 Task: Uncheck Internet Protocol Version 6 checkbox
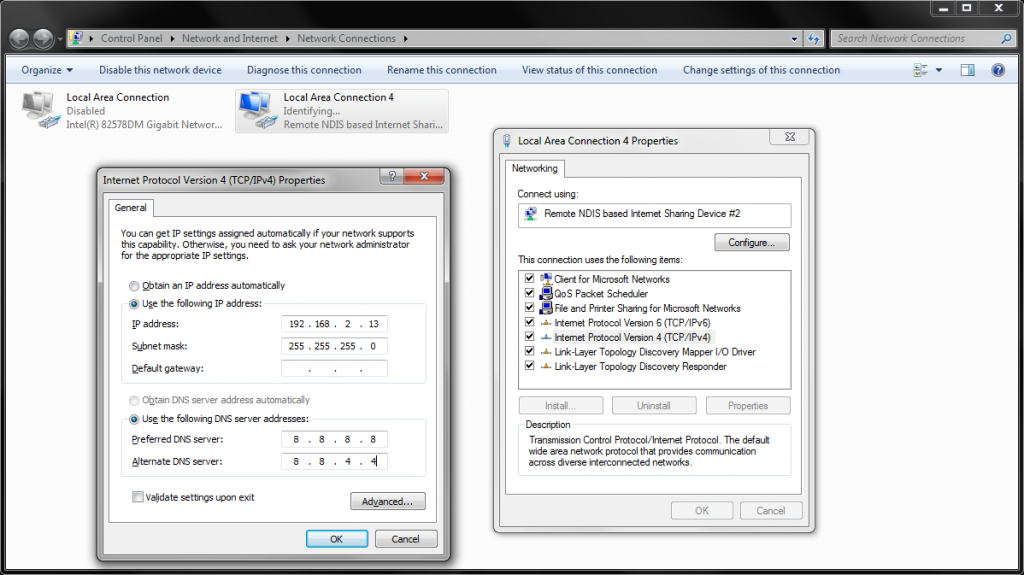(x=530, y=322)
